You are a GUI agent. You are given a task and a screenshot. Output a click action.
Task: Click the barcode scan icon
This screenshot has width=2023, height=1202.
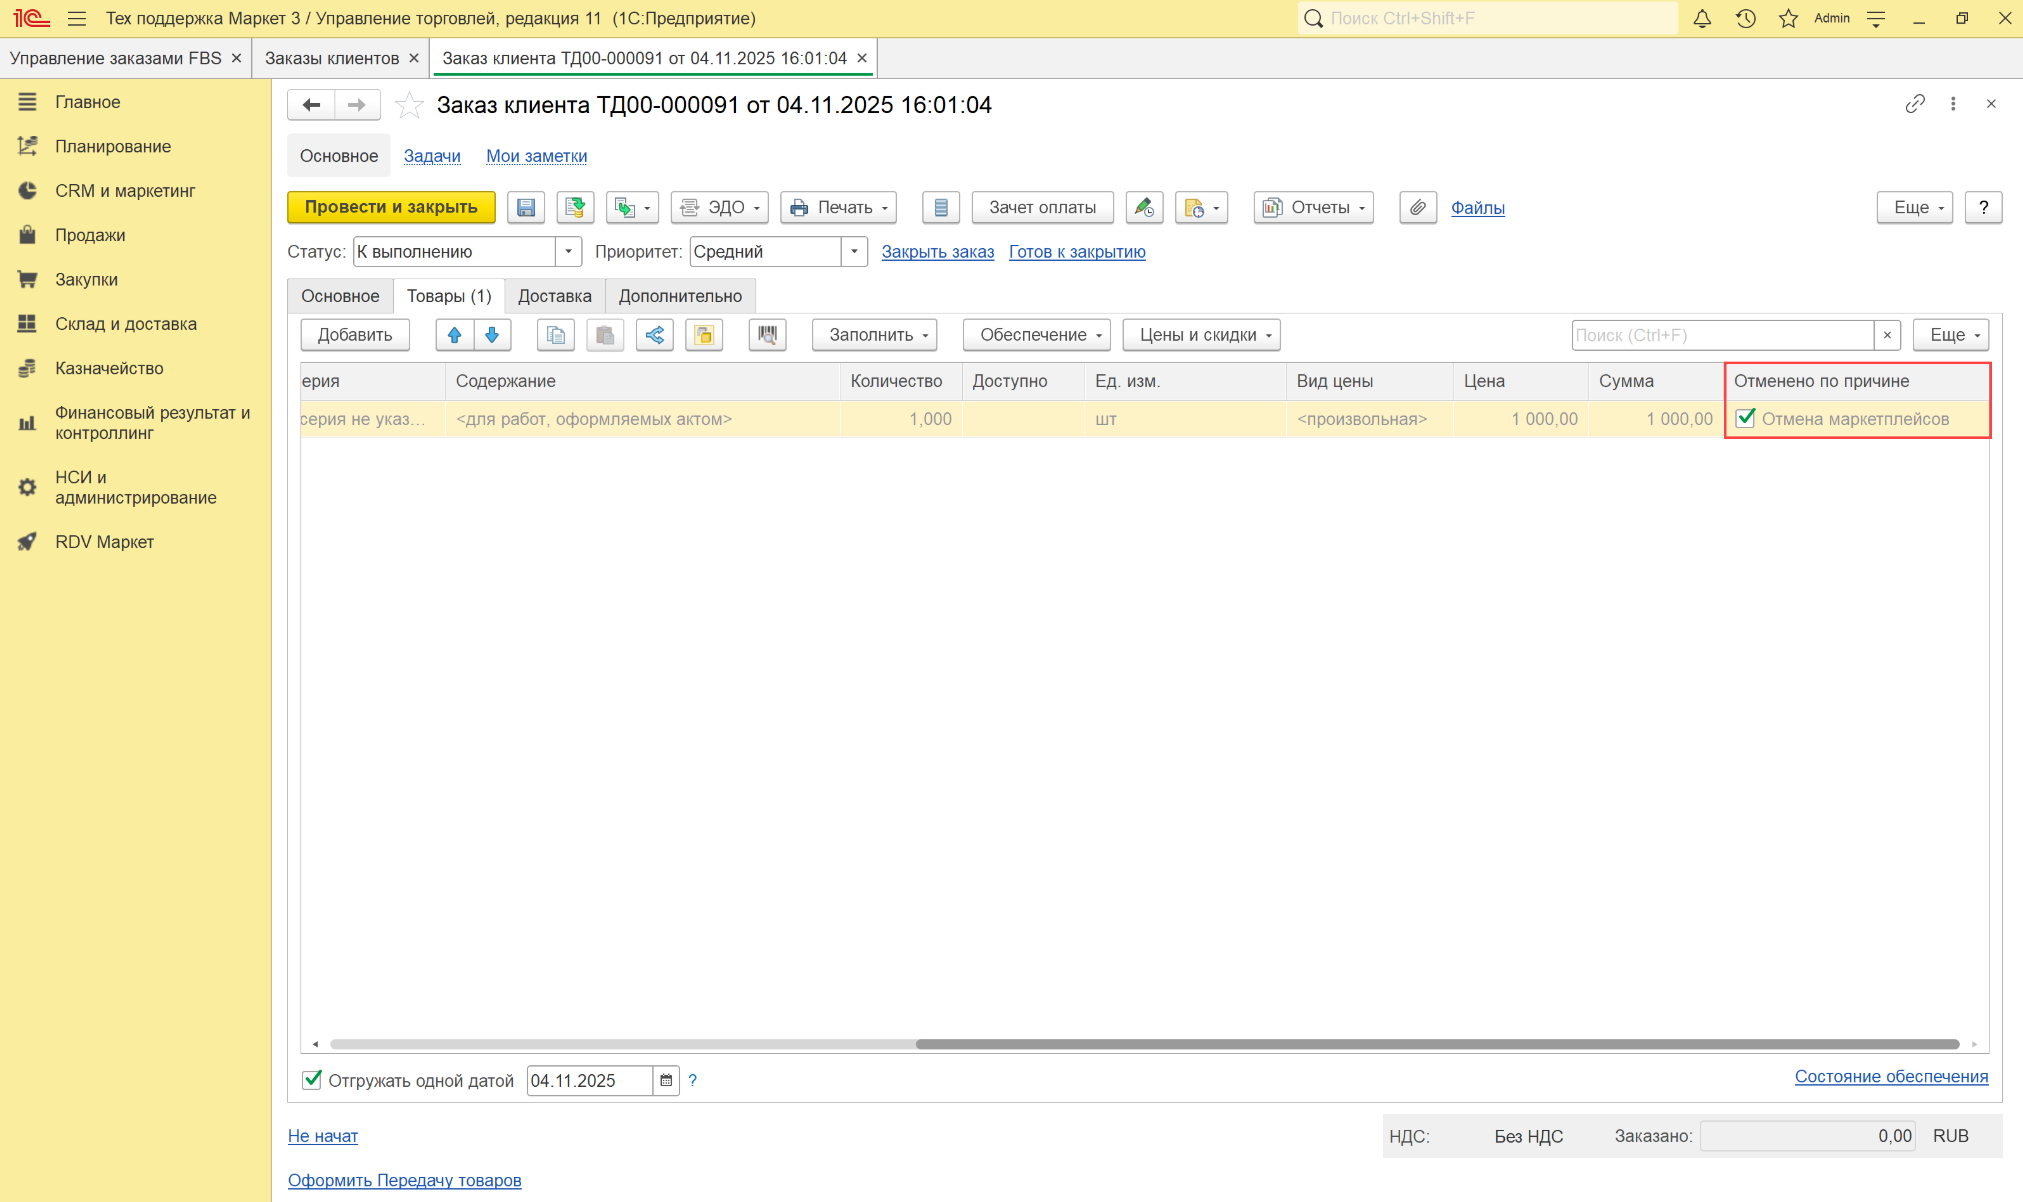point(767,335)
